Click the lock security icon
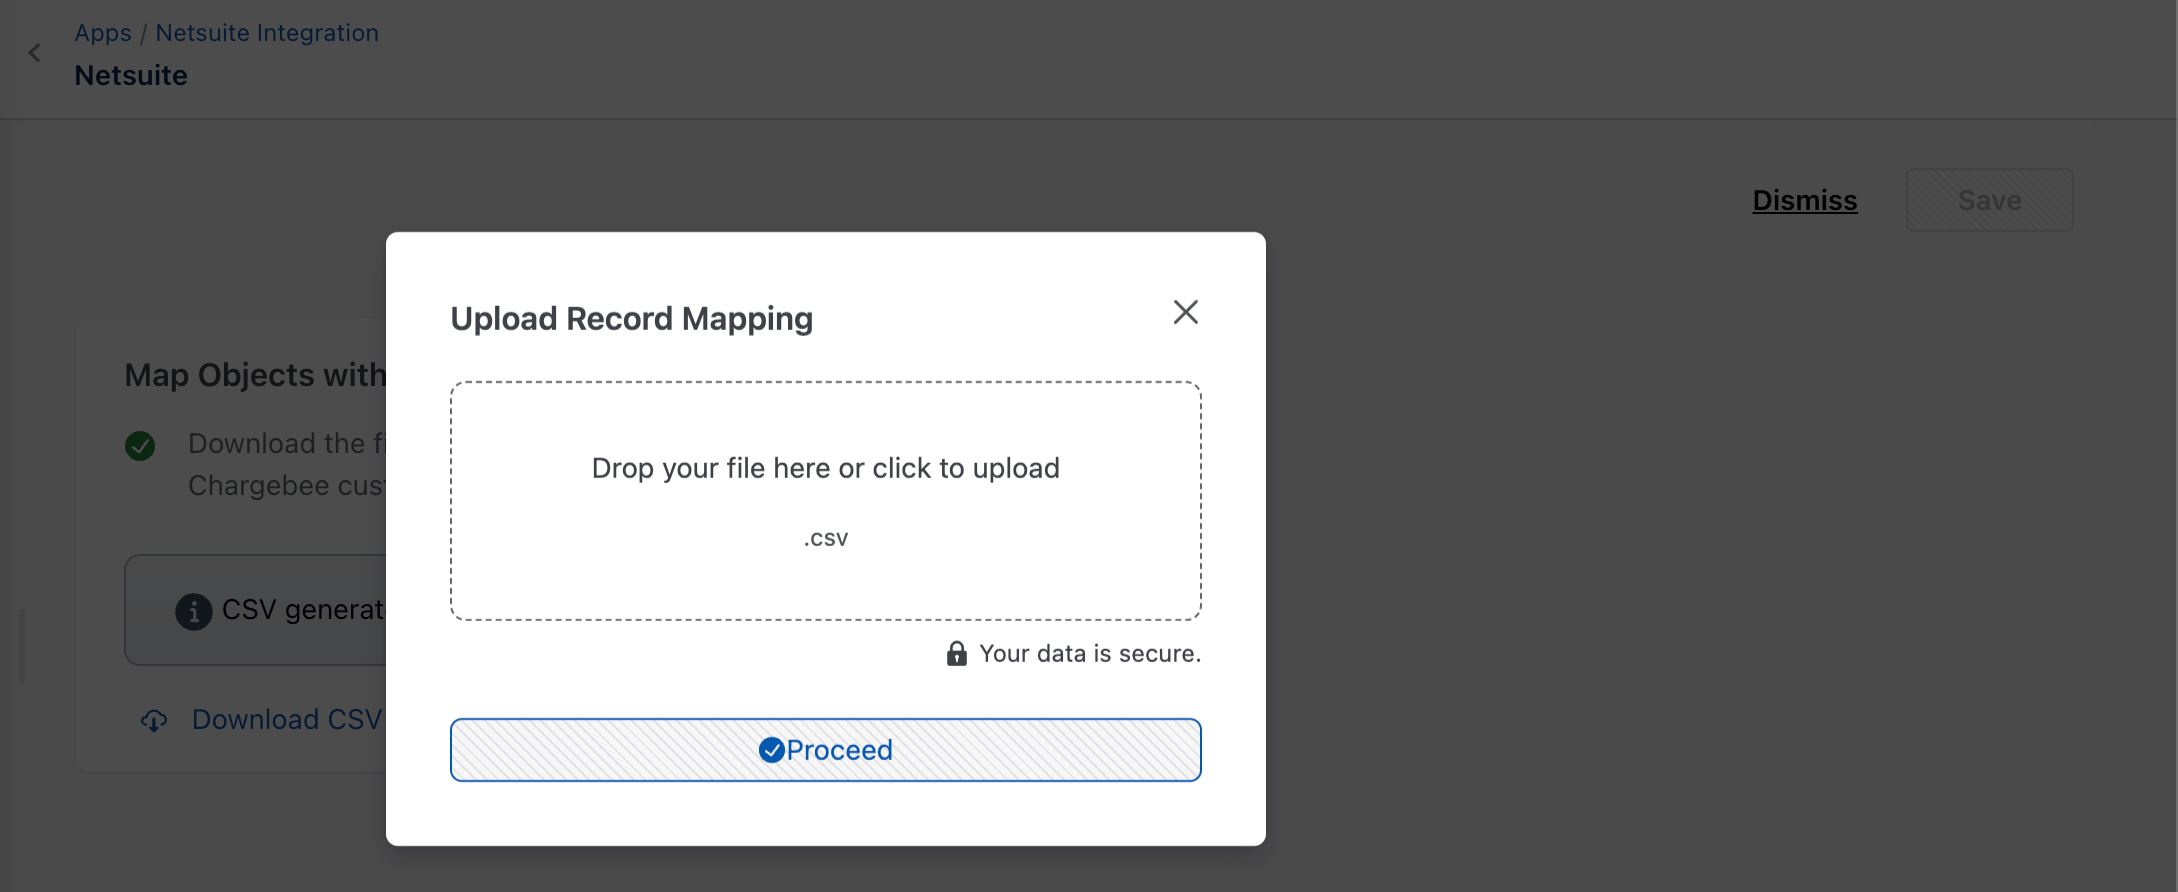This screenshot has height=892, width=2178. [956, 654]
